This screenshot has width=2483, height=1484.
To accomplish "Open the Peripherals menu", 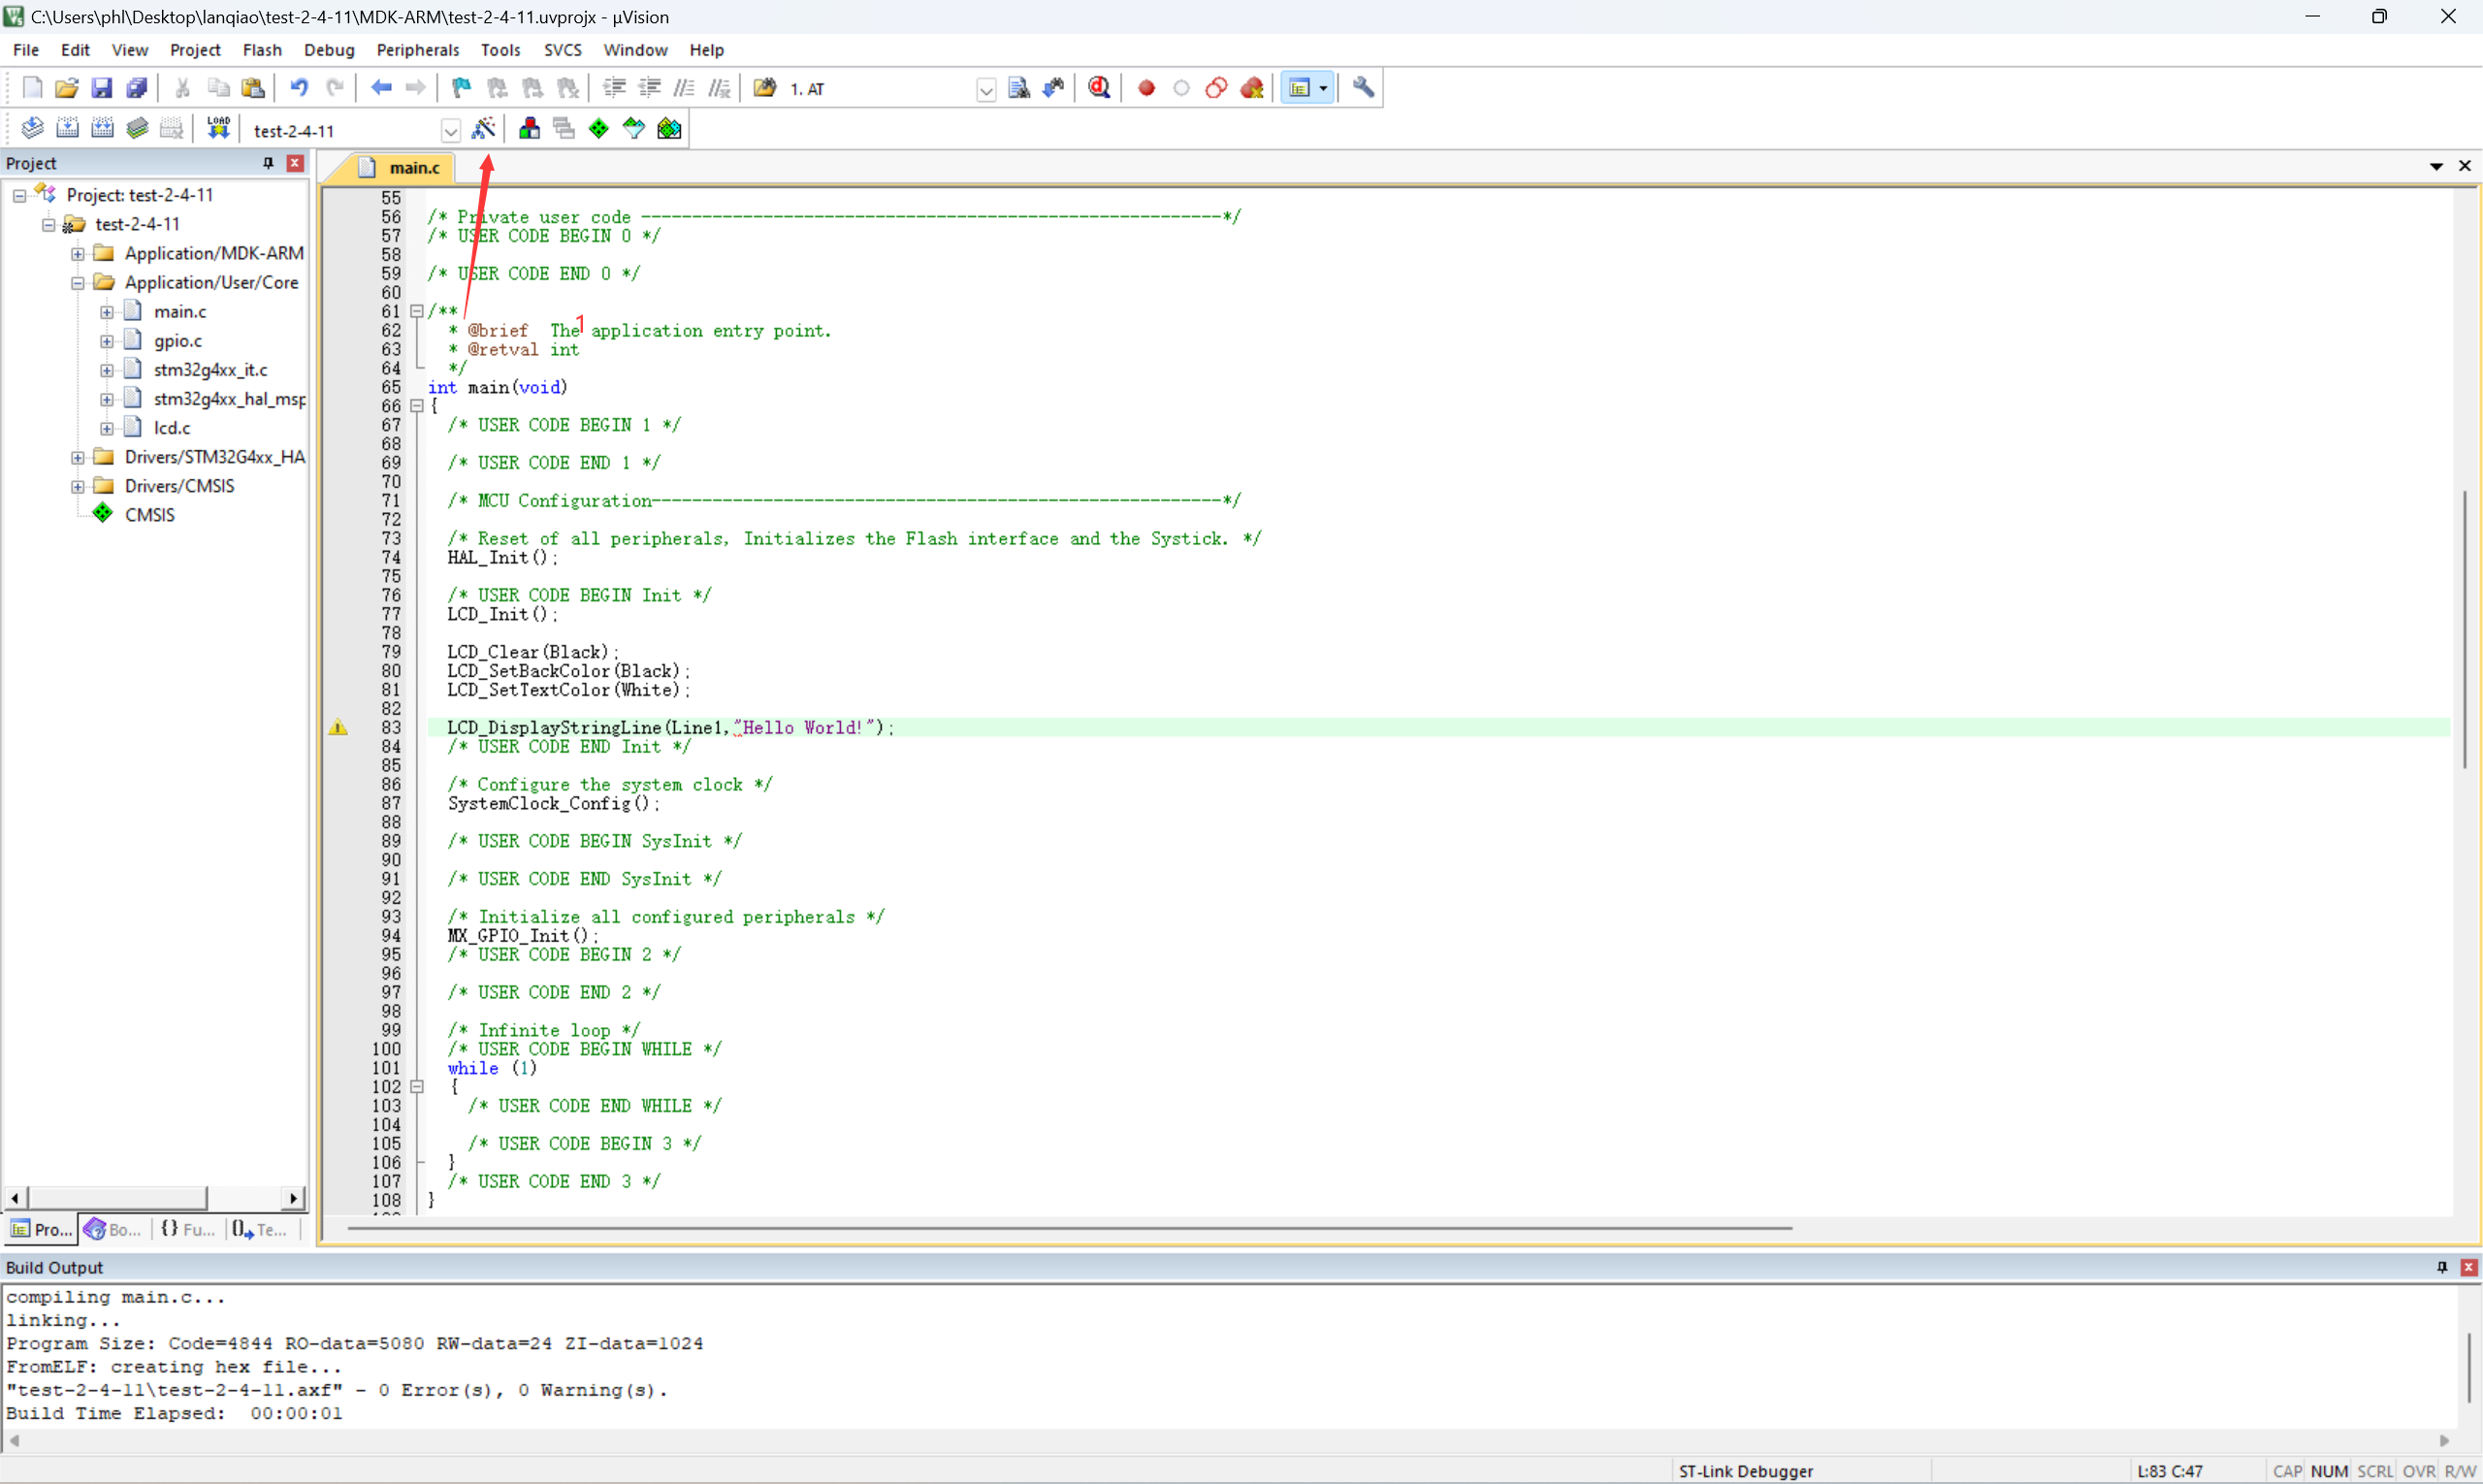I will pos(417,49).
